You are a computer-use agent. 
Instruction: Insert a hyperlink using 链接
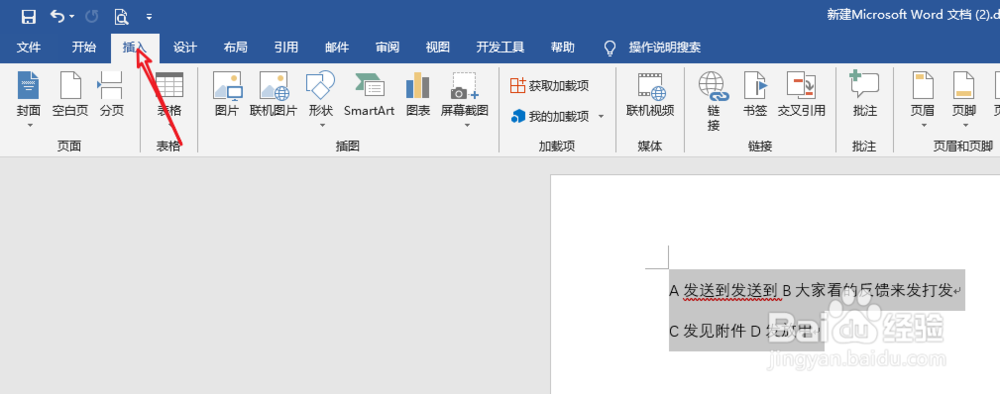714,101
